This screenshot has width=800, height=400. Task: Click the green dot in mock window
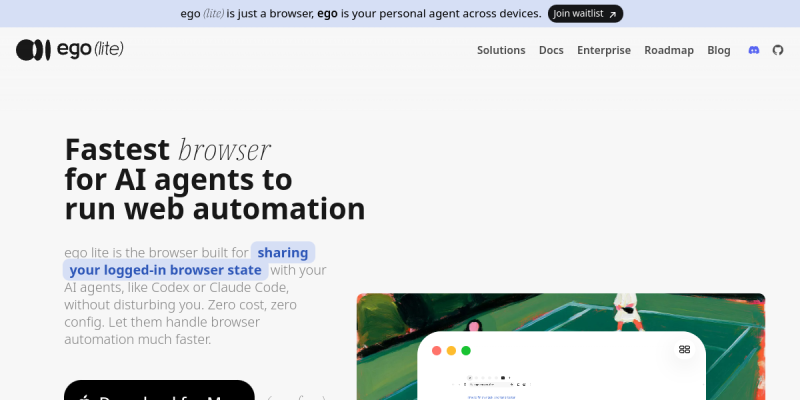pyautogui.click(x=466, y=351)
